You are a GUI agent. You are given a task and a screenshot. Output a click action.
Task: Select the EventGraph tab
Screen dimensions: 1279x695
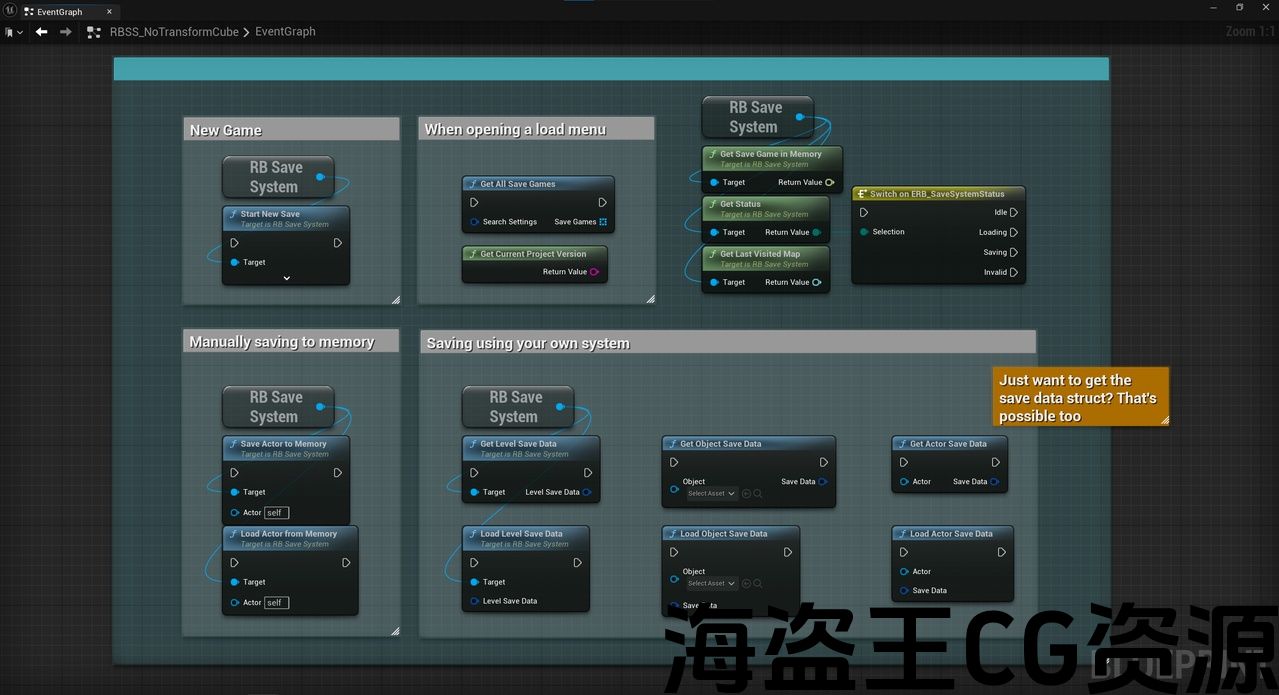click(58, 12)
